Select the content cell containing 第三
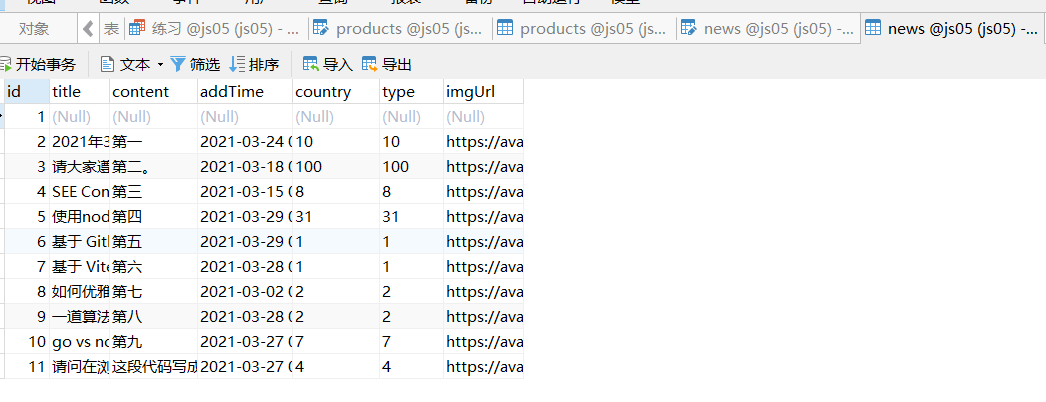Image resolution: width=1046 pixels, height=402 pixels. (127, 191)
